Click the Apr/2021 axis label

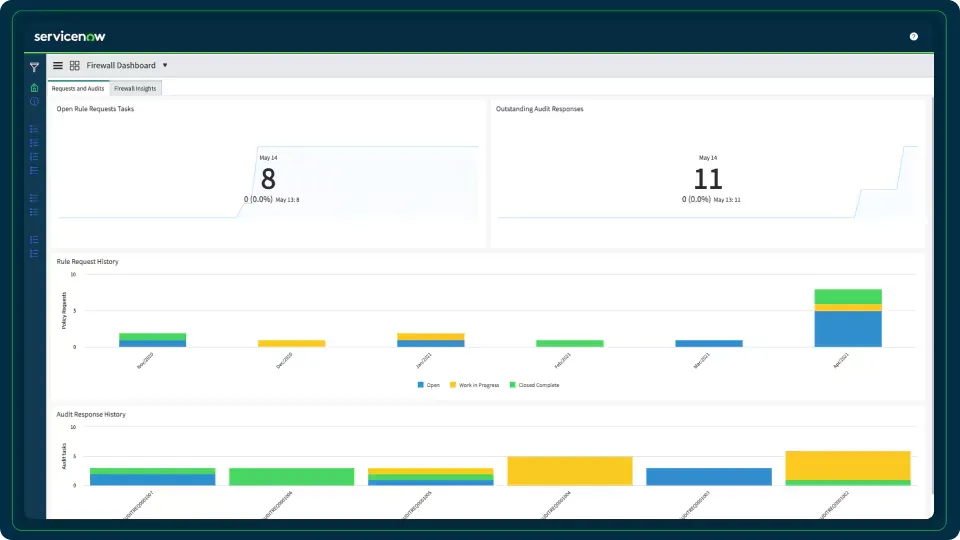[841, 361]
